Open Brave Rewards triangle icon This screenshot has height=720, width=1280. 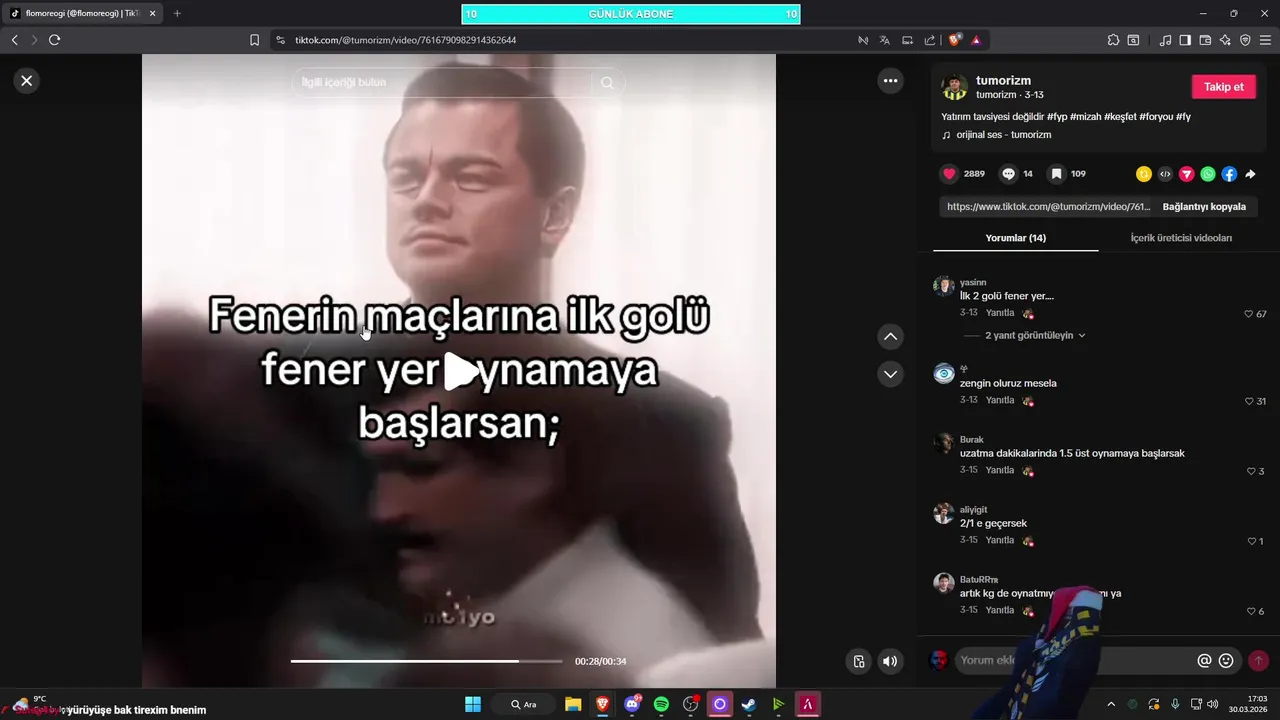click(976, 40)
